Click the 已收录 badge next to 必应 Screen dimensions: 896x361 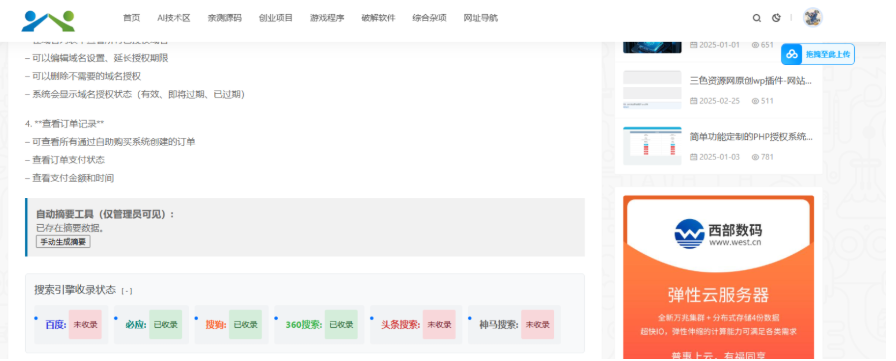pyautogui.click(x=166, y=325)
